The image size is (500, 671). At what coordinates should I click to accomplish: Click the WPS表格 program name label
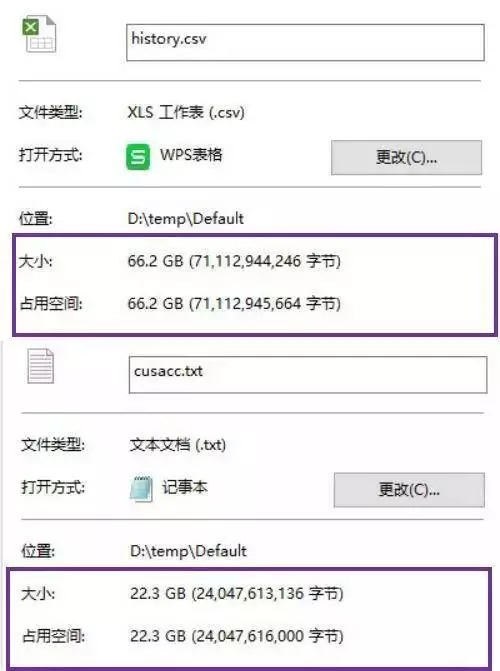coord(191,154)
